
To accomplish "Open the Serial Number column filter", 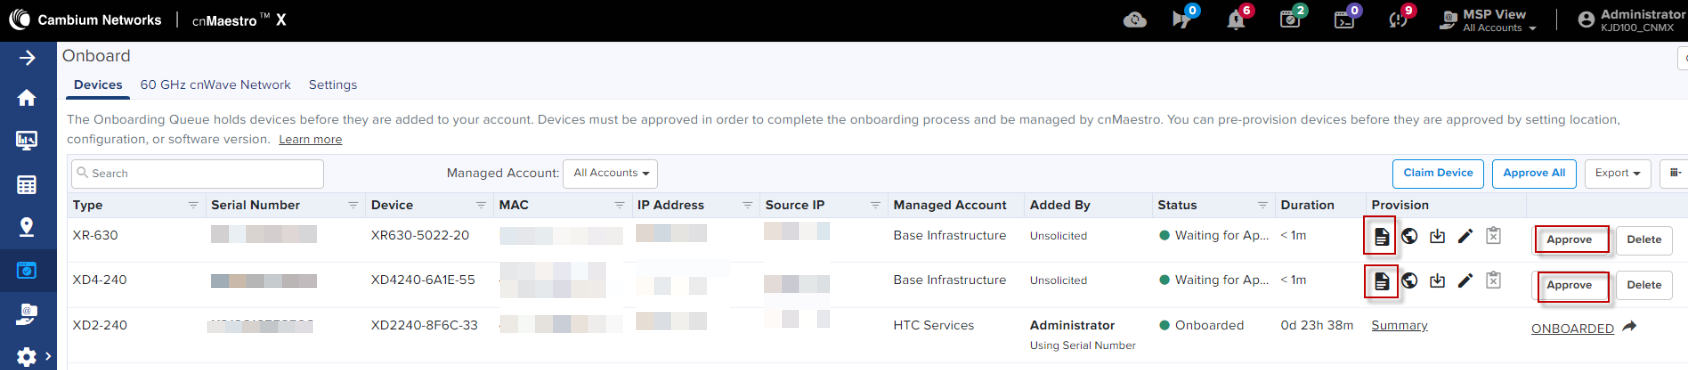I will 353,205.
